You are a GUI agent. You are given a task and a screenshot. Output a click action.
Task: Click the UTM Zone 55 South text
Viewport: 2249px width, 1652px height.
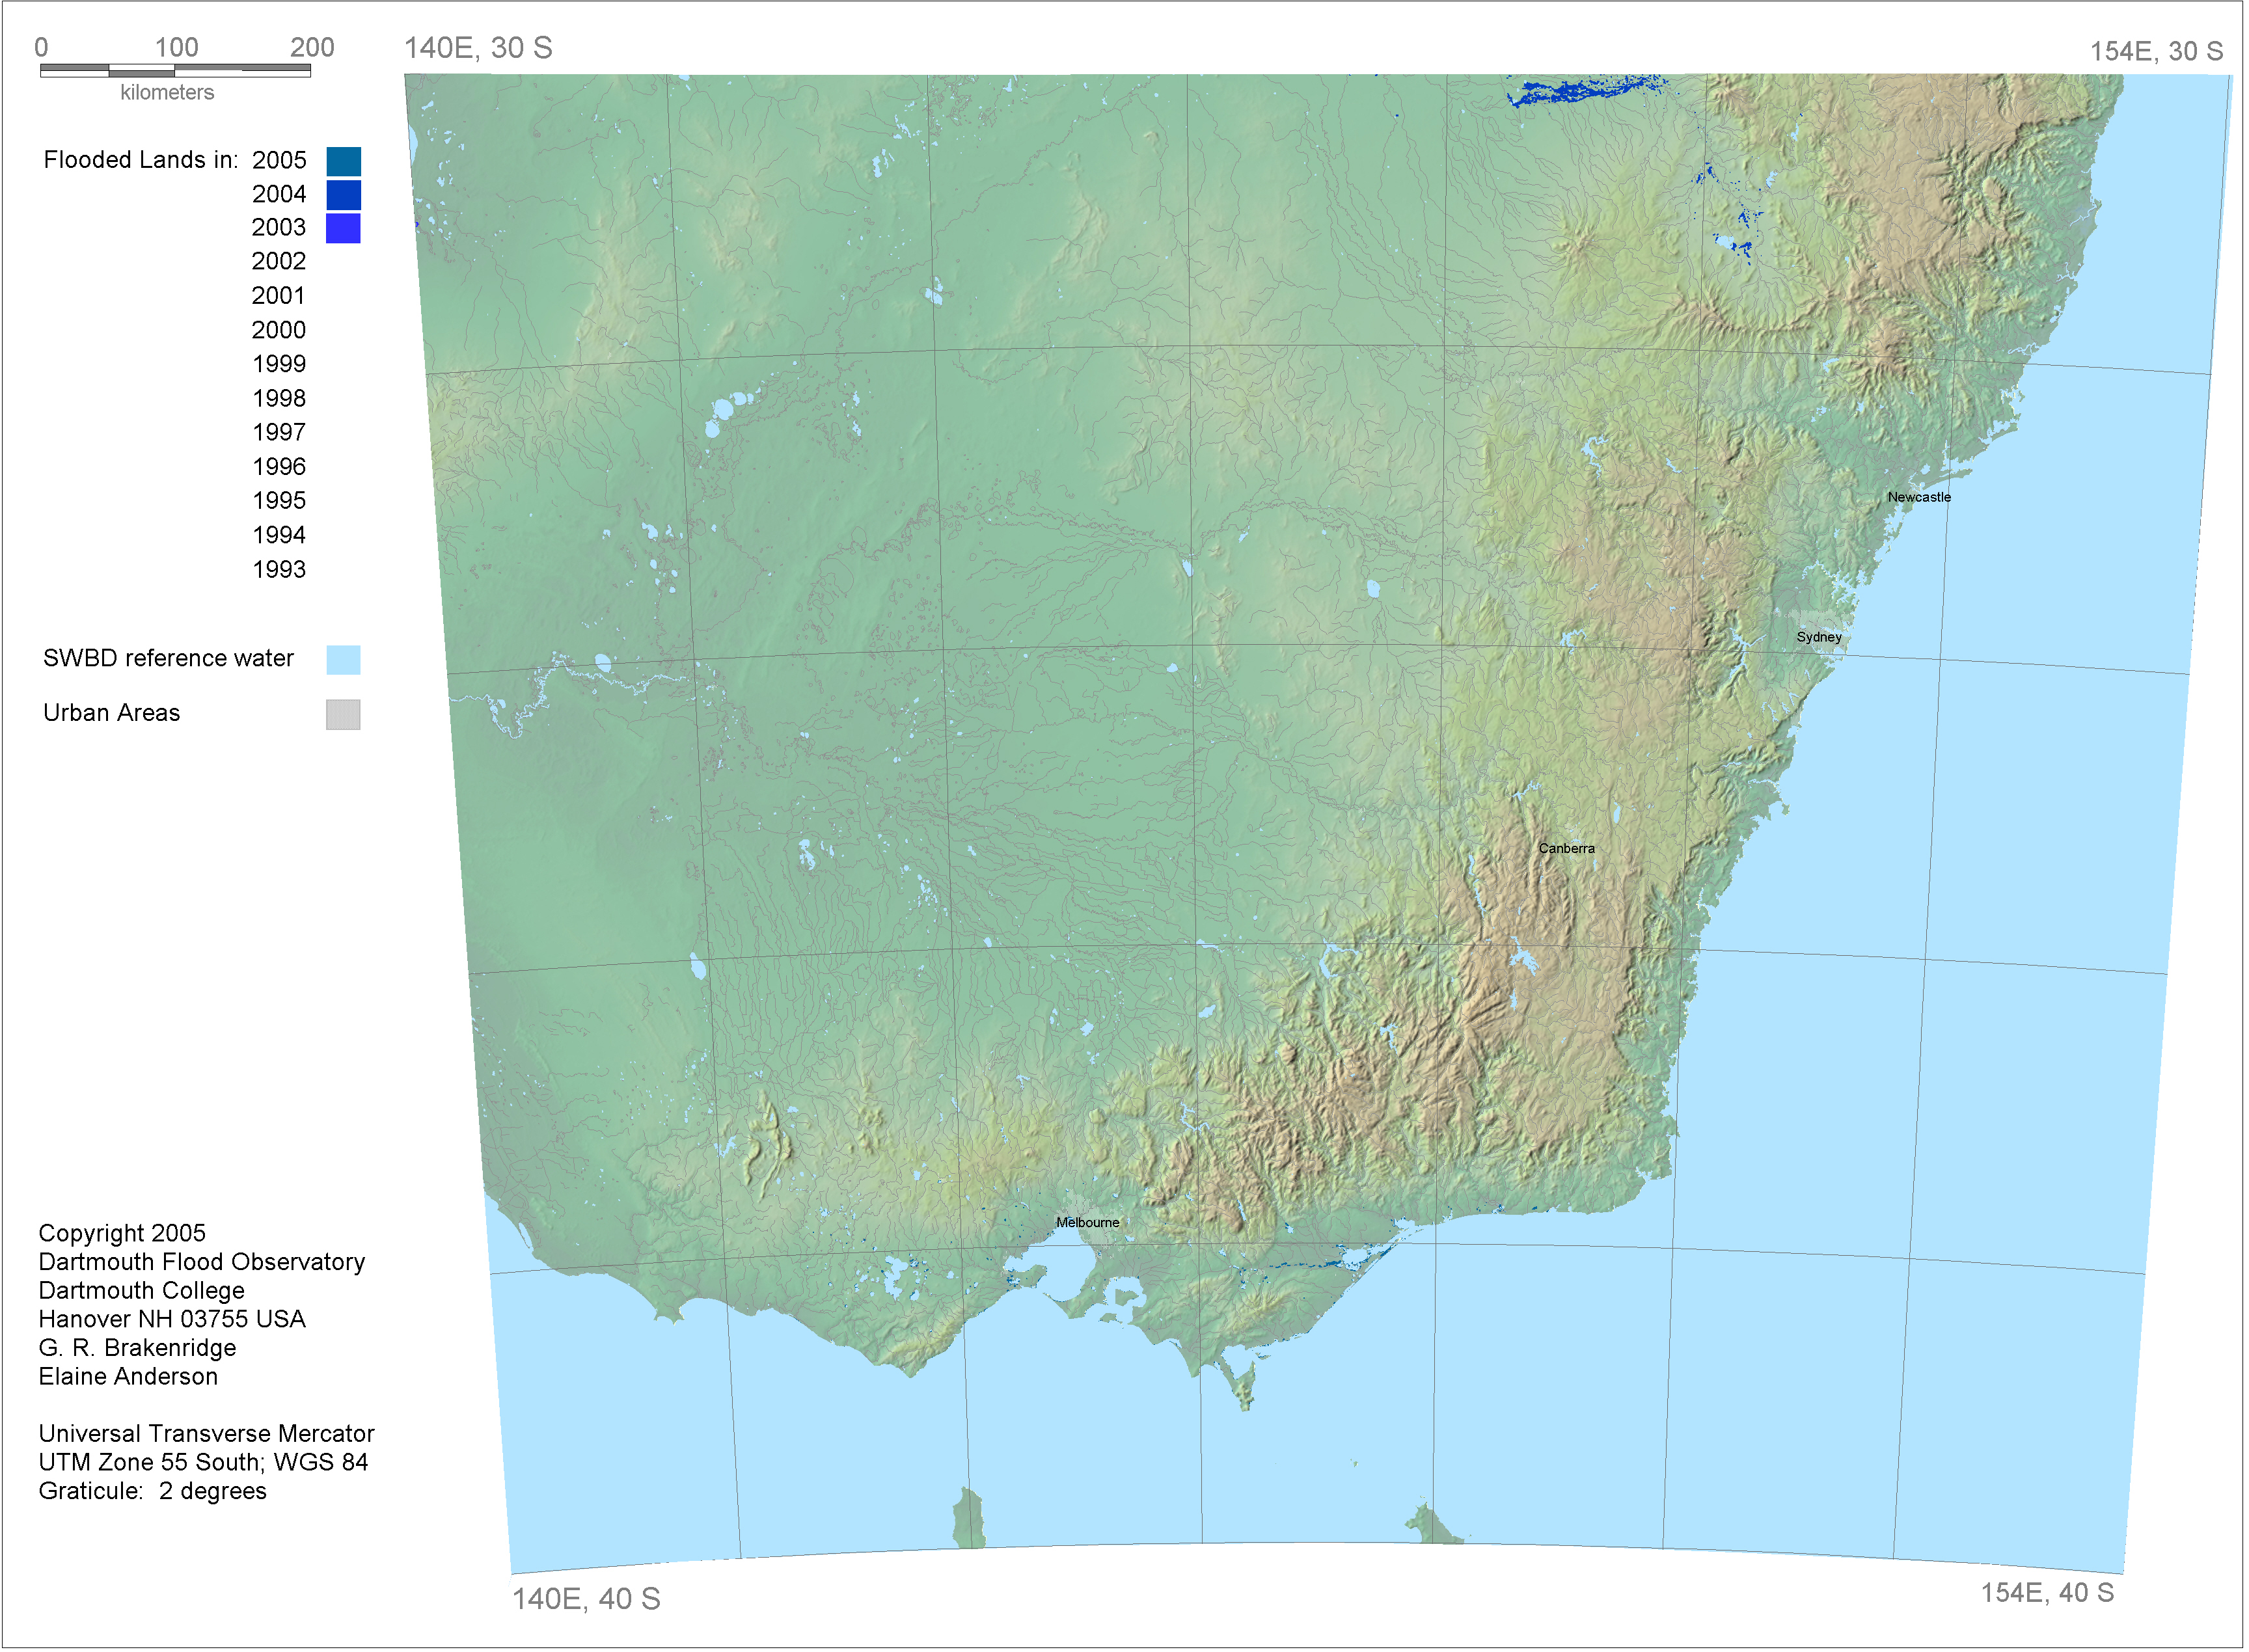[203, 1462]
